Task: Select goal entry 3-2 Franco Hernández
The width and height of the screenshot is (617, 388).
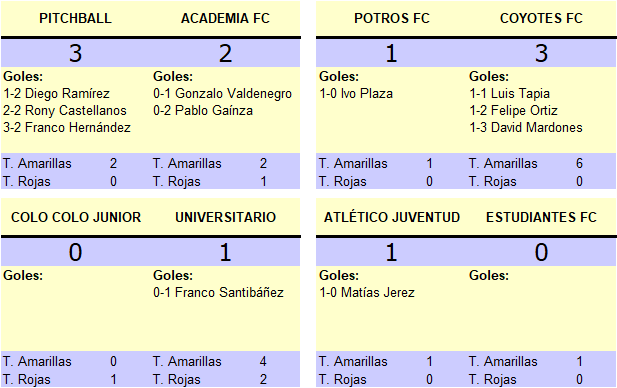Action: pos(67,127)
